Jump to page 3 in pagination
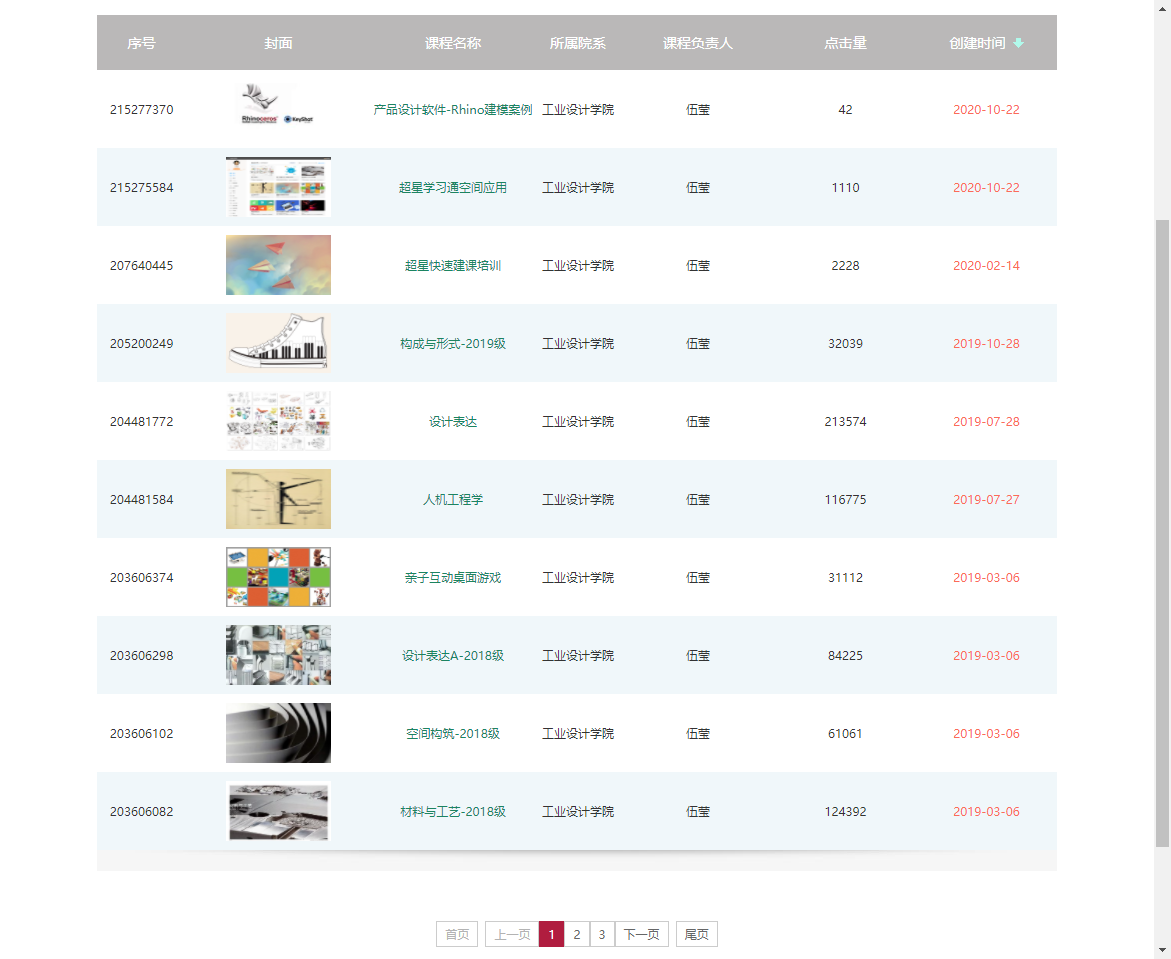Screen dimensions: 1171x959 [602, 934]
